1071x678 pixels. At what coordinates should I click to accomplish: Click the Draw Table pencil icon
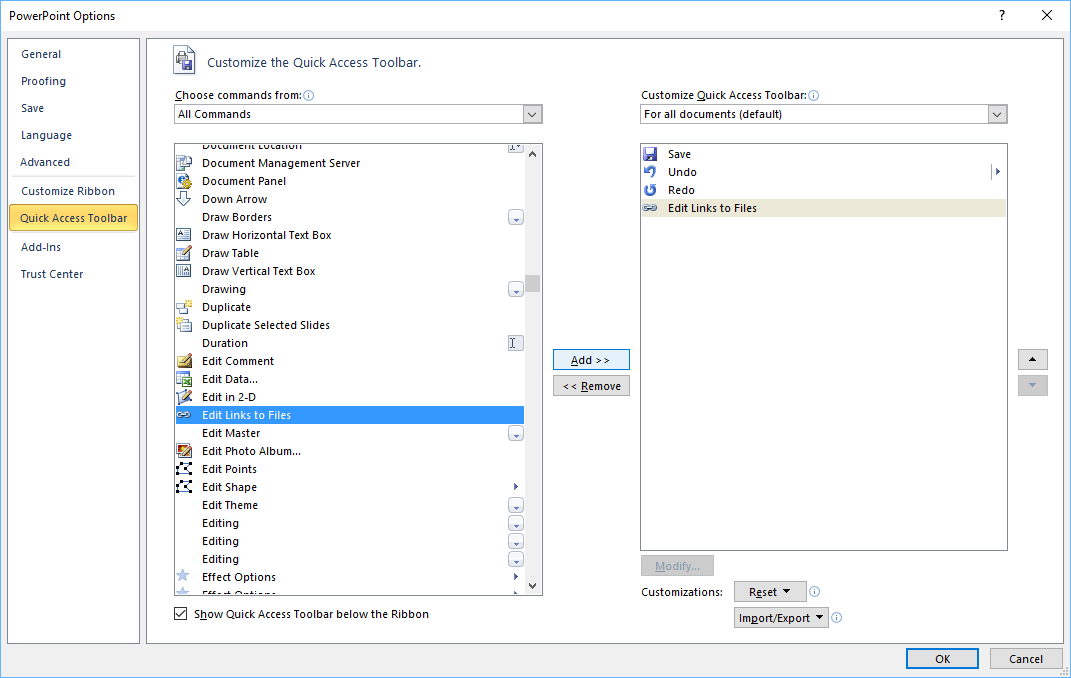[x=184, y=253]
